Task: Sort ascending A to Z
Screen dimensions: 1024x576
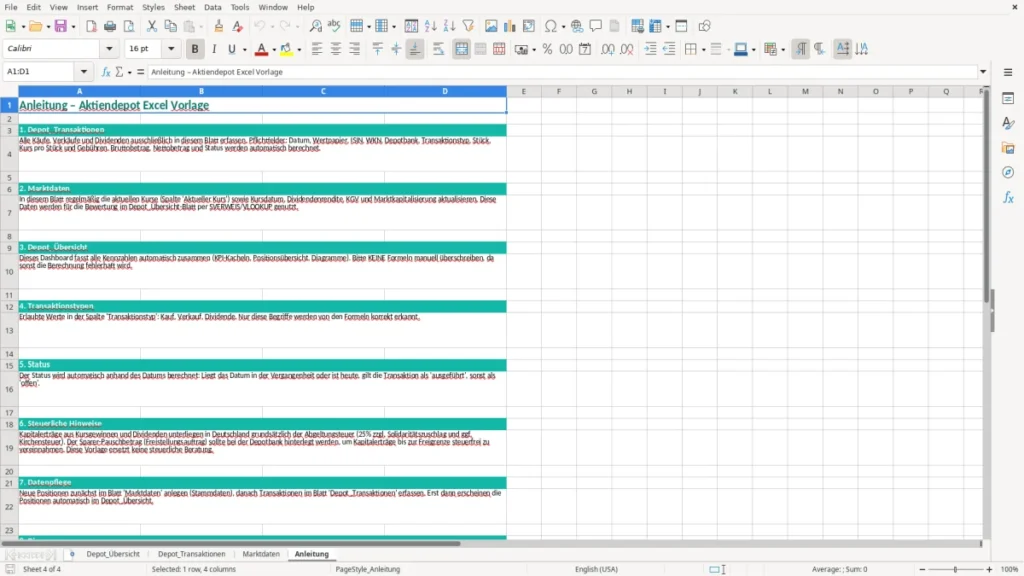Action: click(430, 26)
